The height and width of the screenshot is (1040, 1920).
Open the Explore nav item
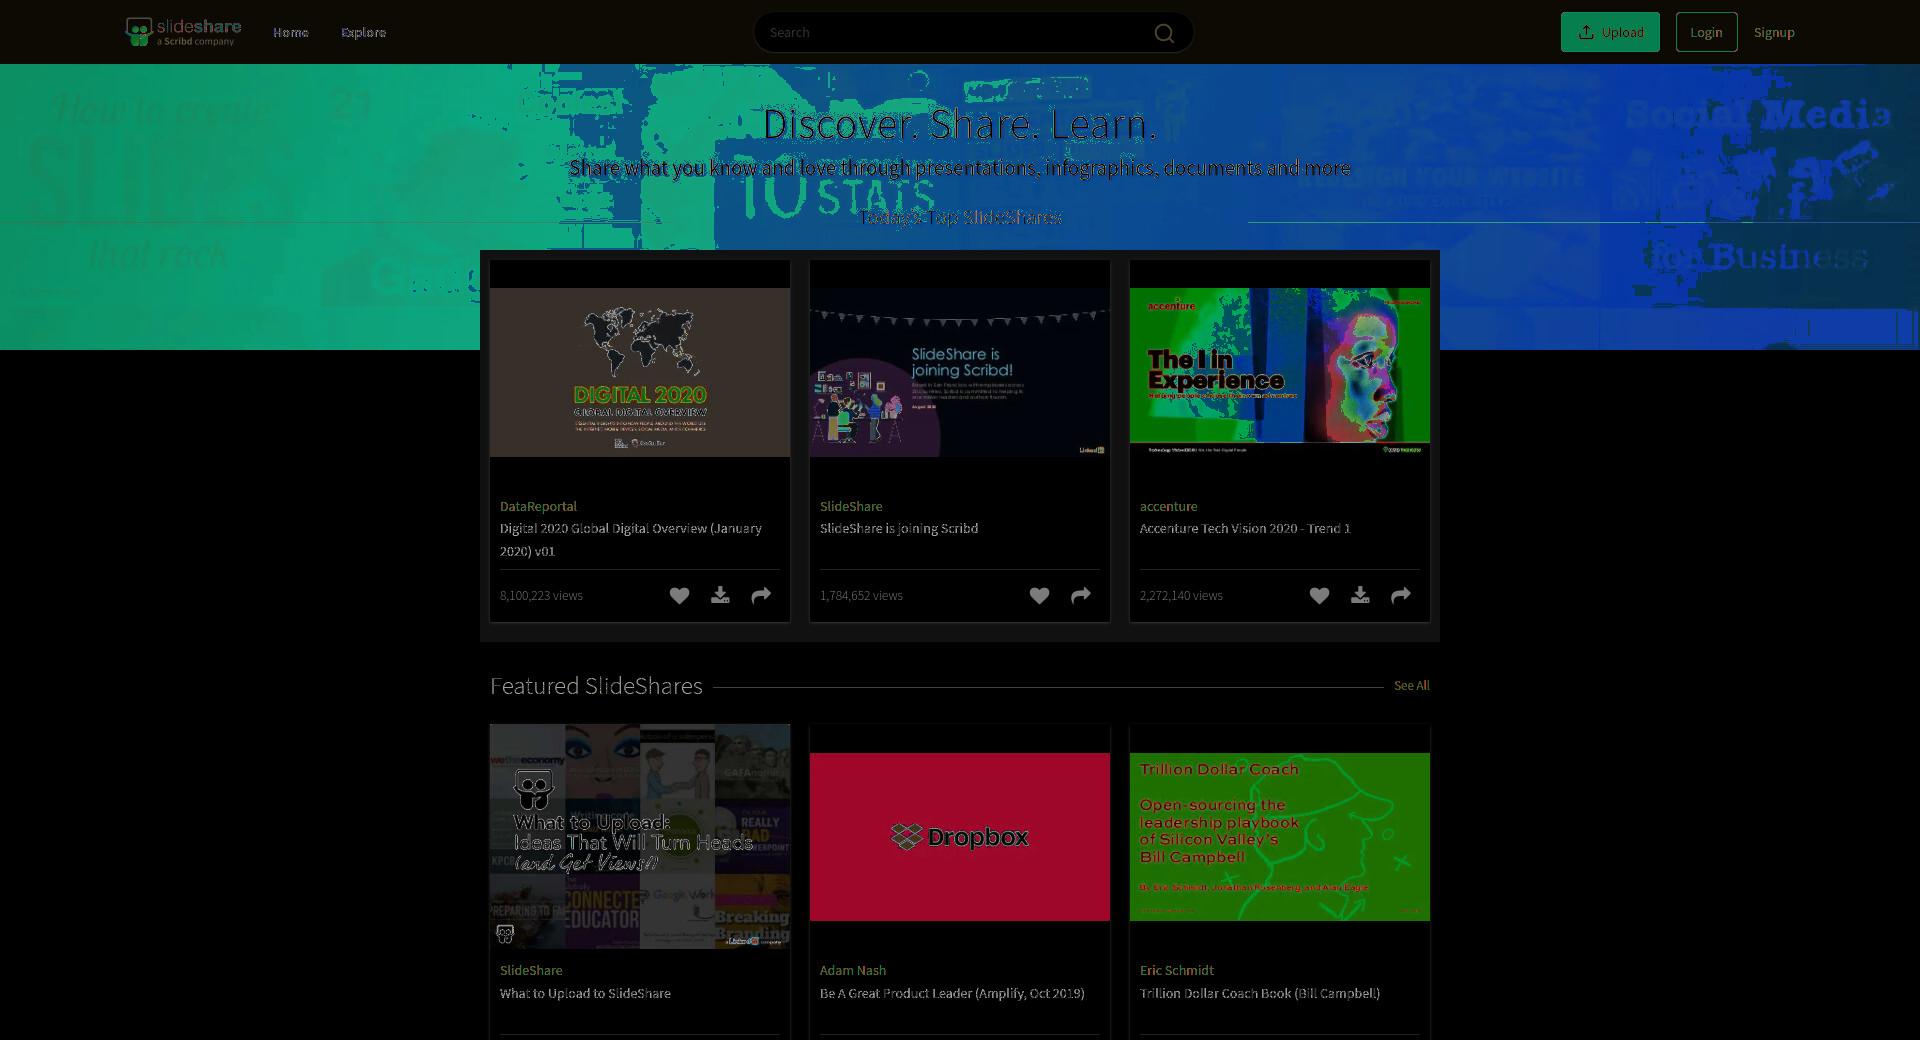364,33
